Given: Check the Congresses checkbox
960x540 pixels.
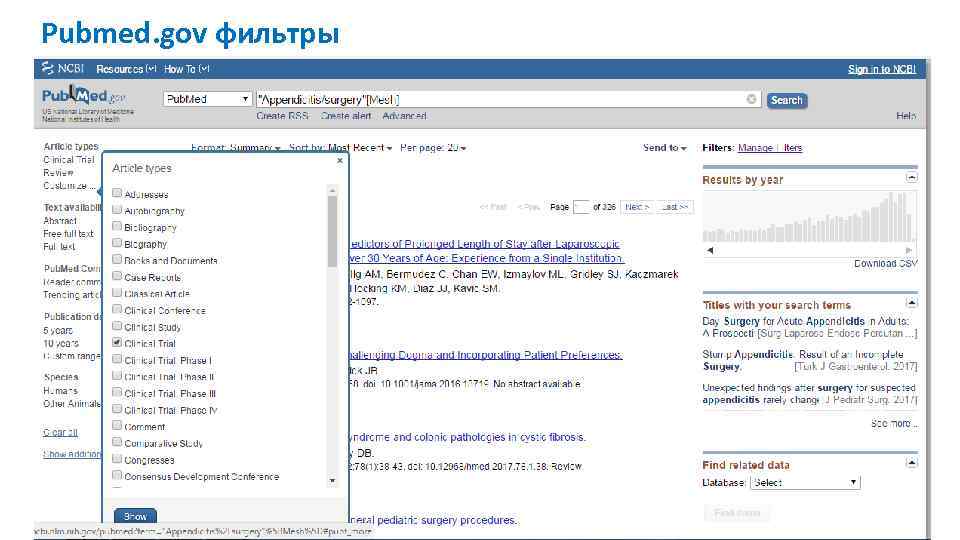Looking at the screenshot, I should [117, 458].
